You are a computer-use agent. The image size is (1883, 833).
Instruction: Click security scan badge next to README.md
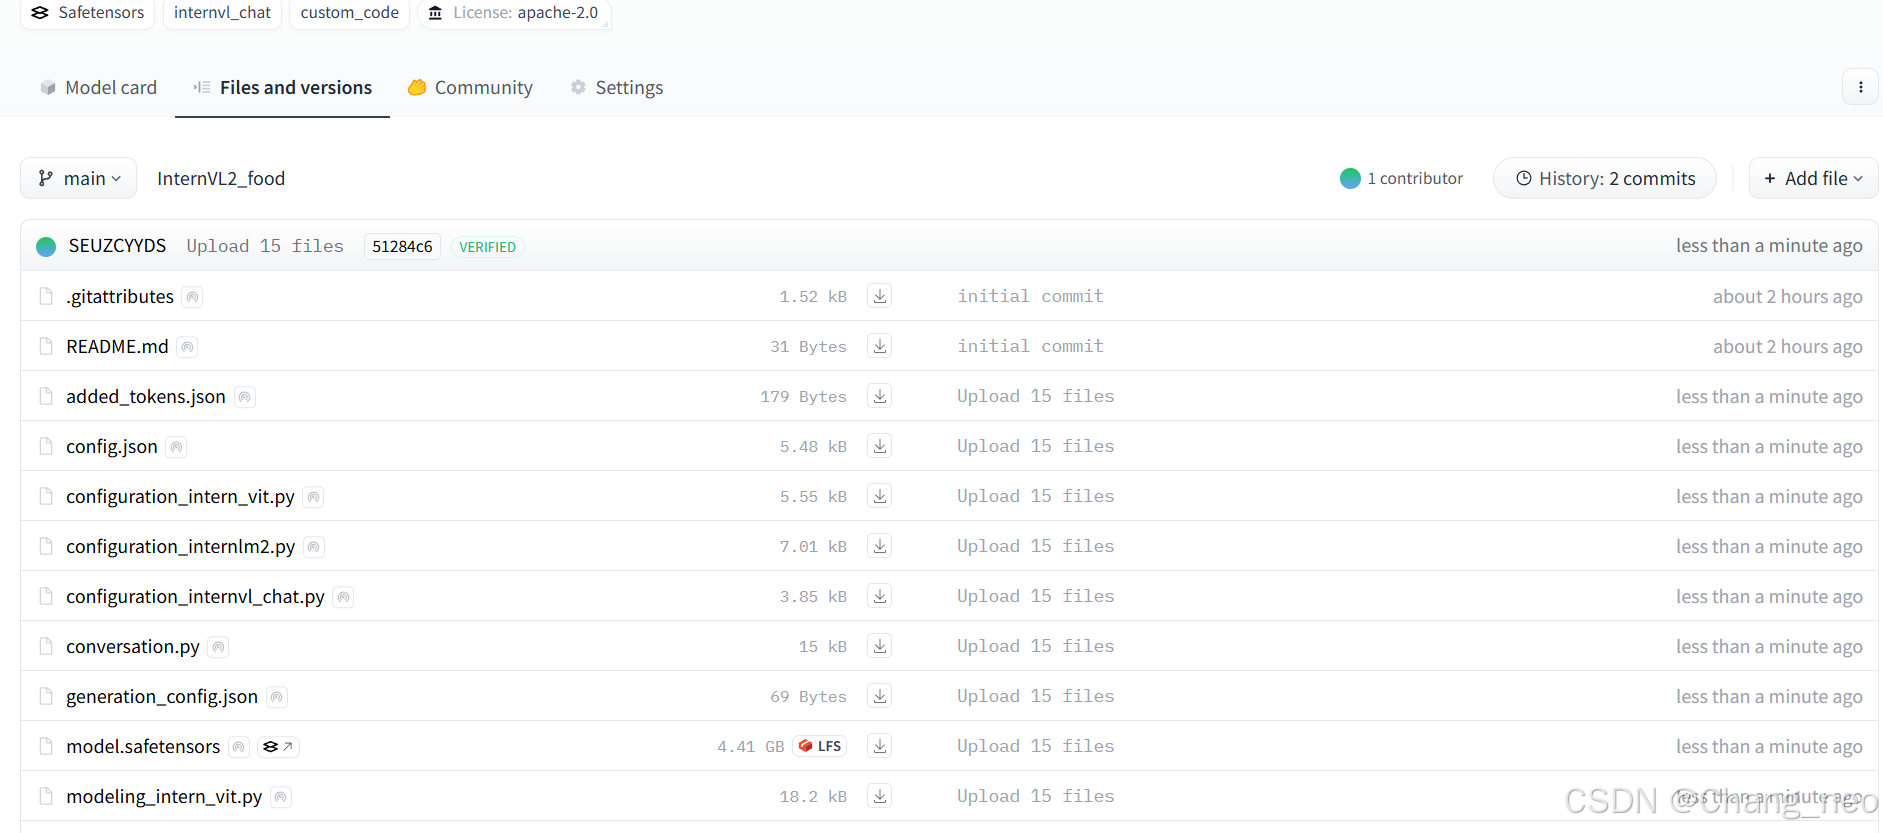[x=187, y=347]
